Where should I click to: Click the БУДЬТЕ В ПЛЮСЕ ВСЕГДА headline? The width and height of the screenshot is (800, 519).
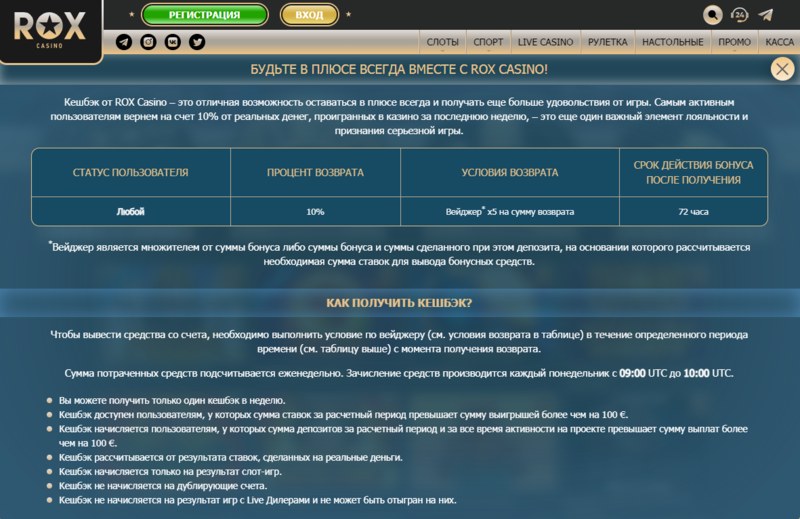(399, 69)
